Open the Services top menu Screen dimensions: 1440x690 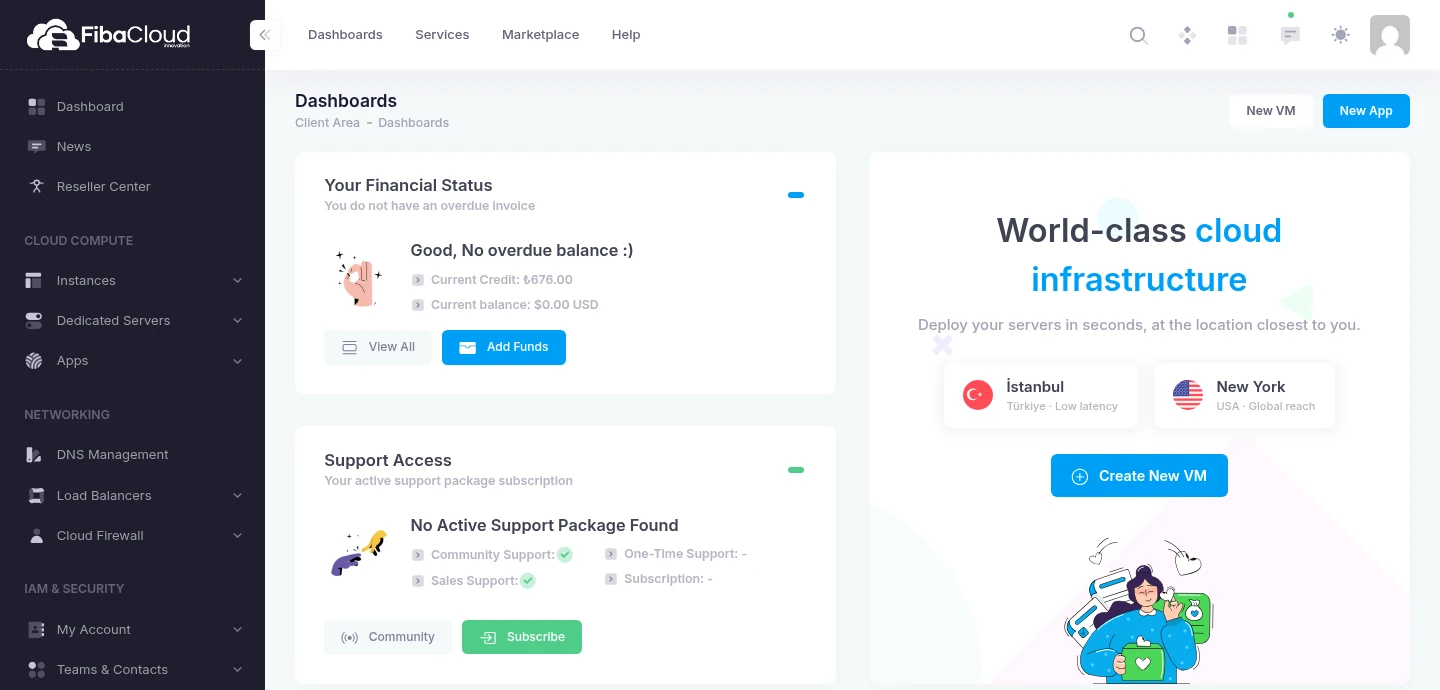pos(442,35)
